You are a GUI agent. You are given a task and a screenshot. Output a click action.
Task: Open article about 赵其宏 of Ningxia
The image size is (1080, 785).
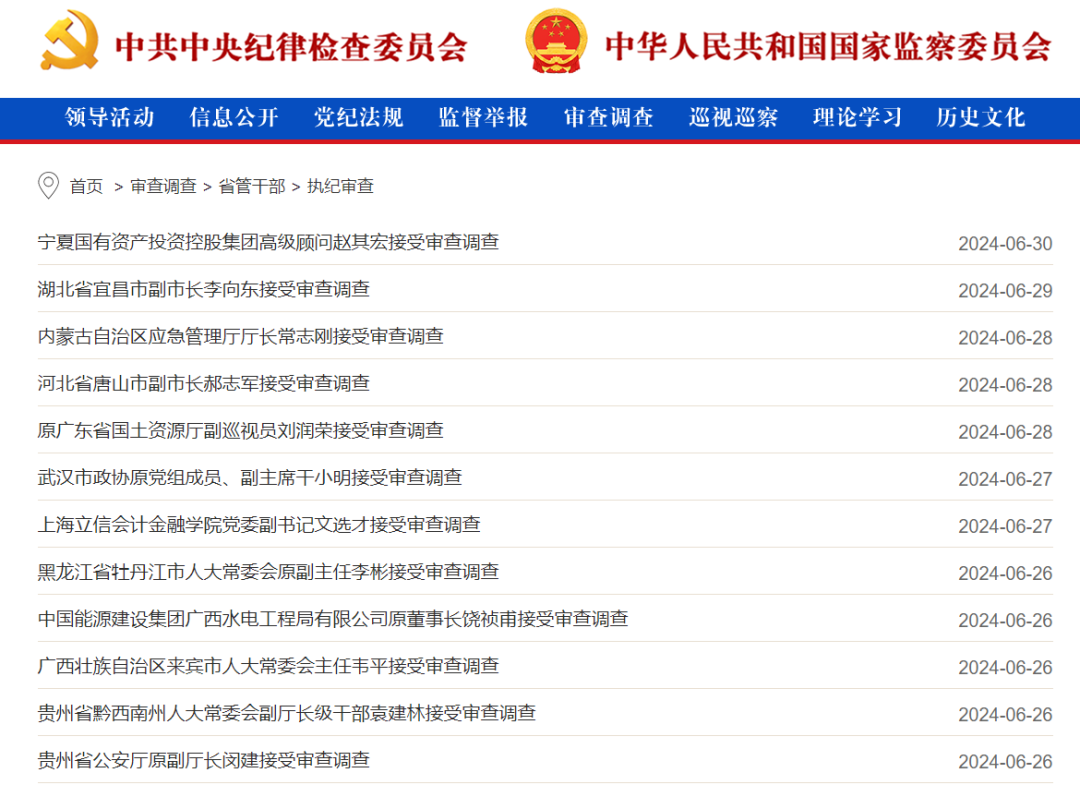coord(269,242)
